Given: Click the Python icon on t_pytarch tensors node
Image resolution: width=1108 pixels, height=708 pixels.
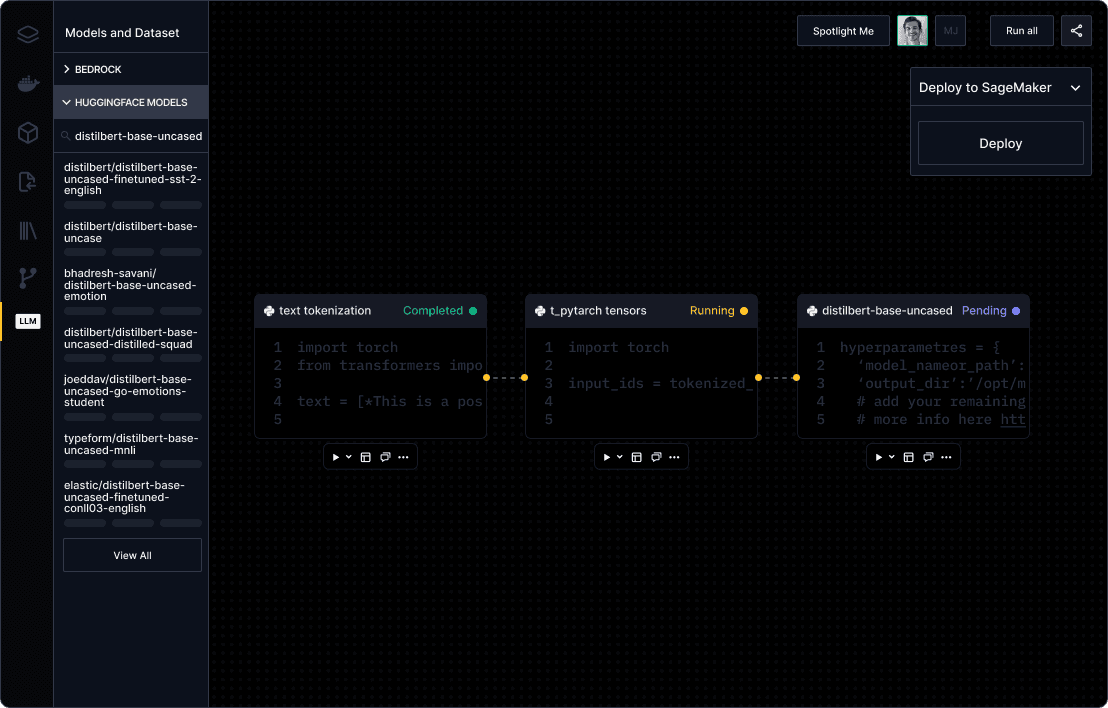Looking at the screenshot, I should pyautogui.click(x=541, y=311).
